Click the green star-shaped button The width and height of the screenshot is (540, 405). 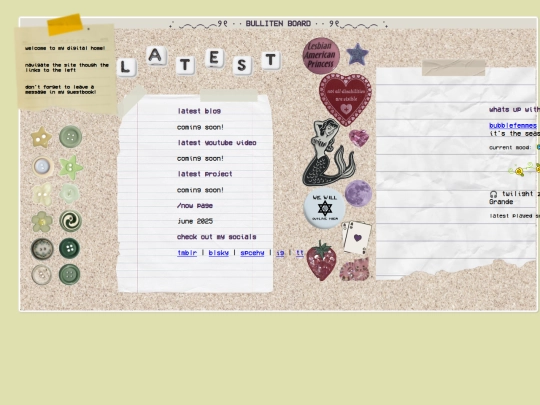[x=71, y=168]
